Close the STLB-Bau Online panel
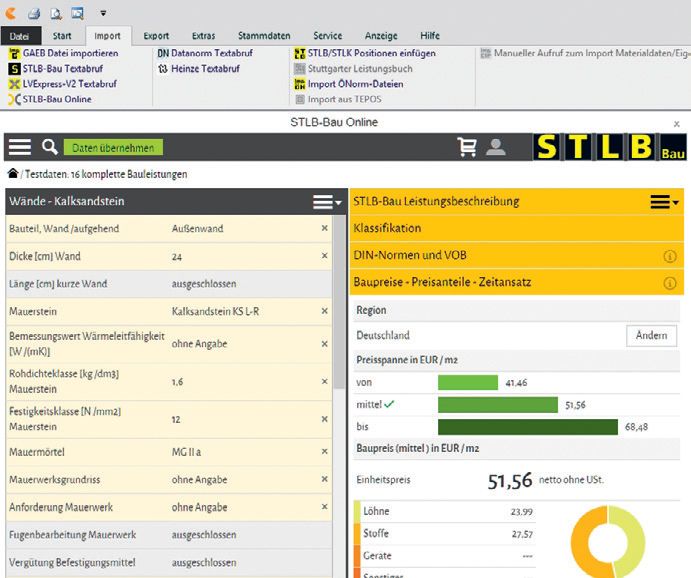691x578 pixels. pyautogui.click(x=676, y=124)
